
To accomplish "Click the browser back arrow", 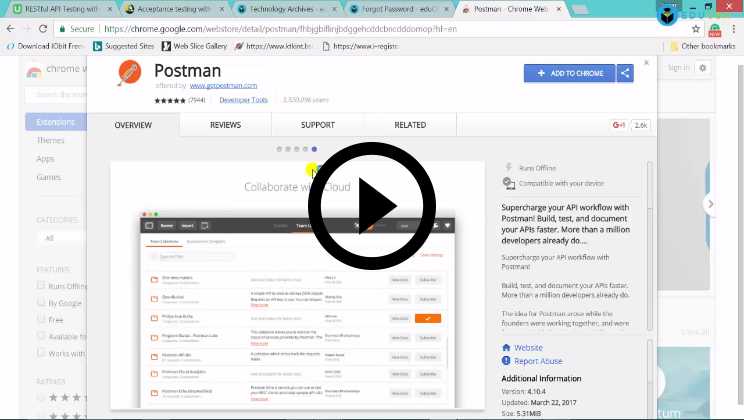I will (x=11, y=29).
